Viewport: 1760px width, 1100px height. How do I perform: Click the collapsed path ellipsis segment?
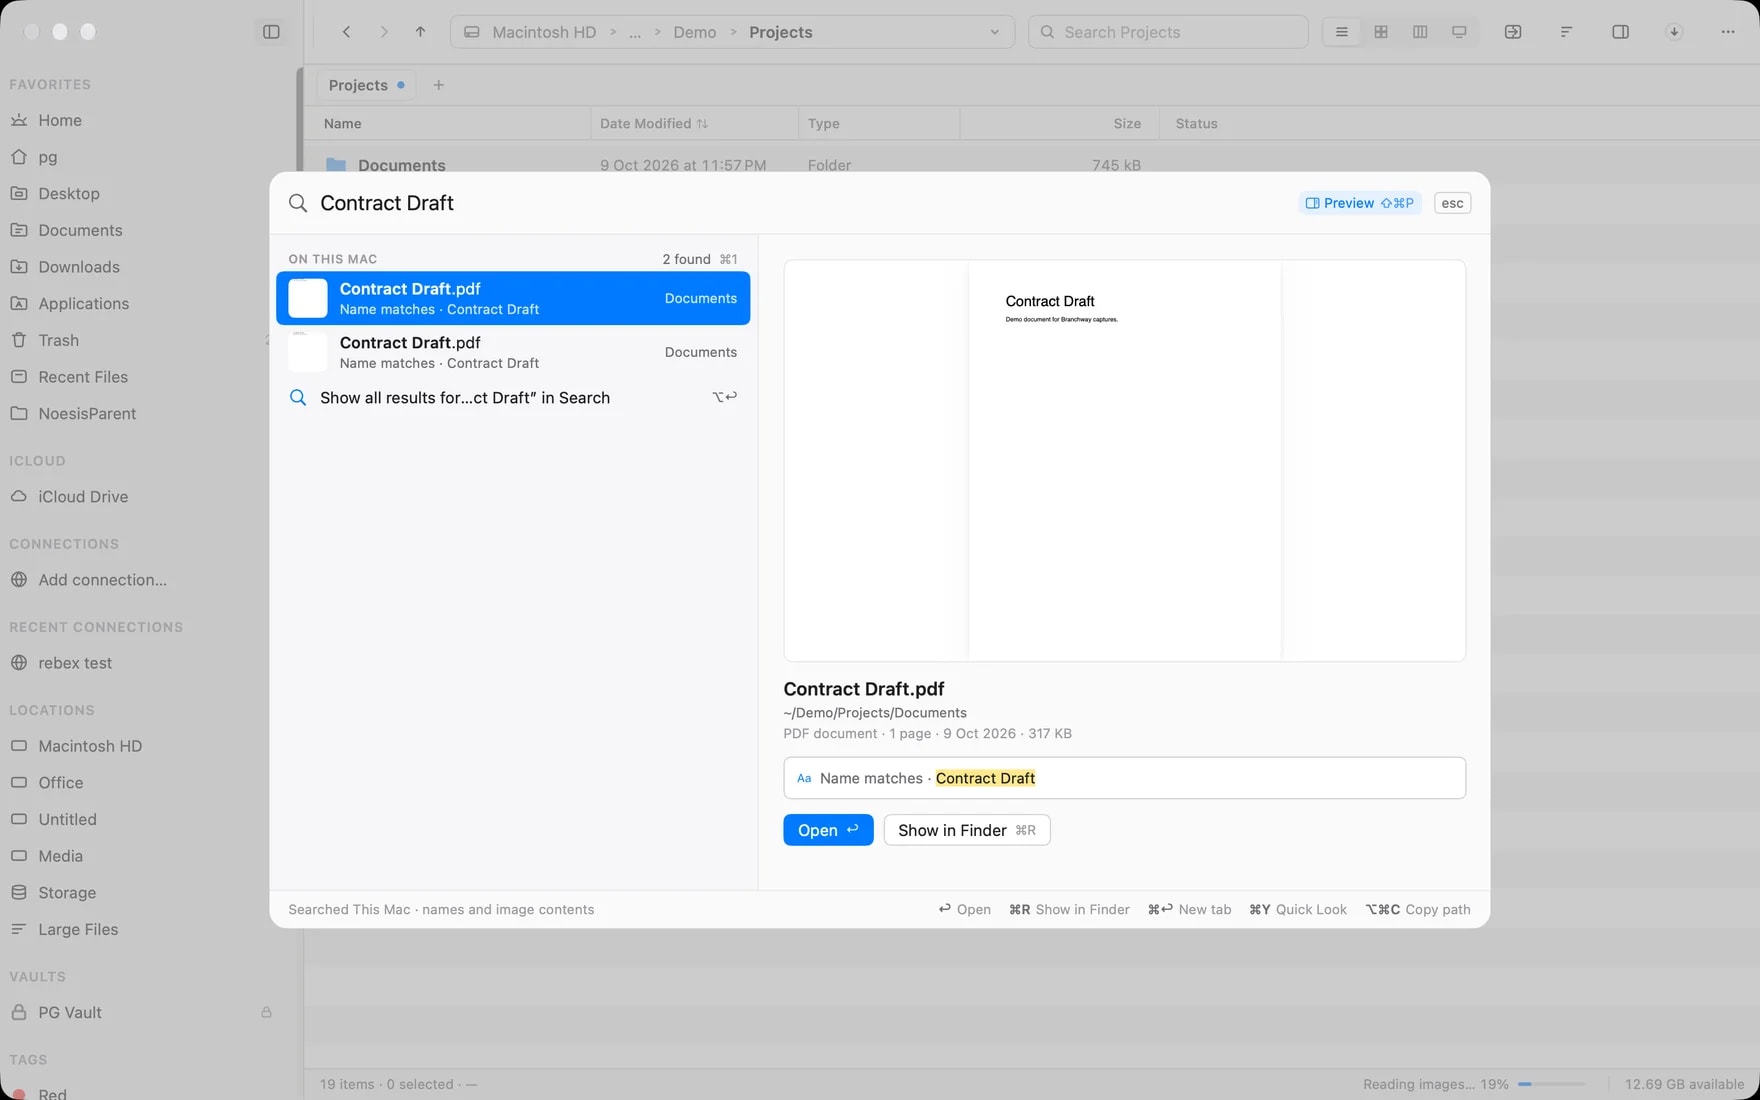click(635, 32)
